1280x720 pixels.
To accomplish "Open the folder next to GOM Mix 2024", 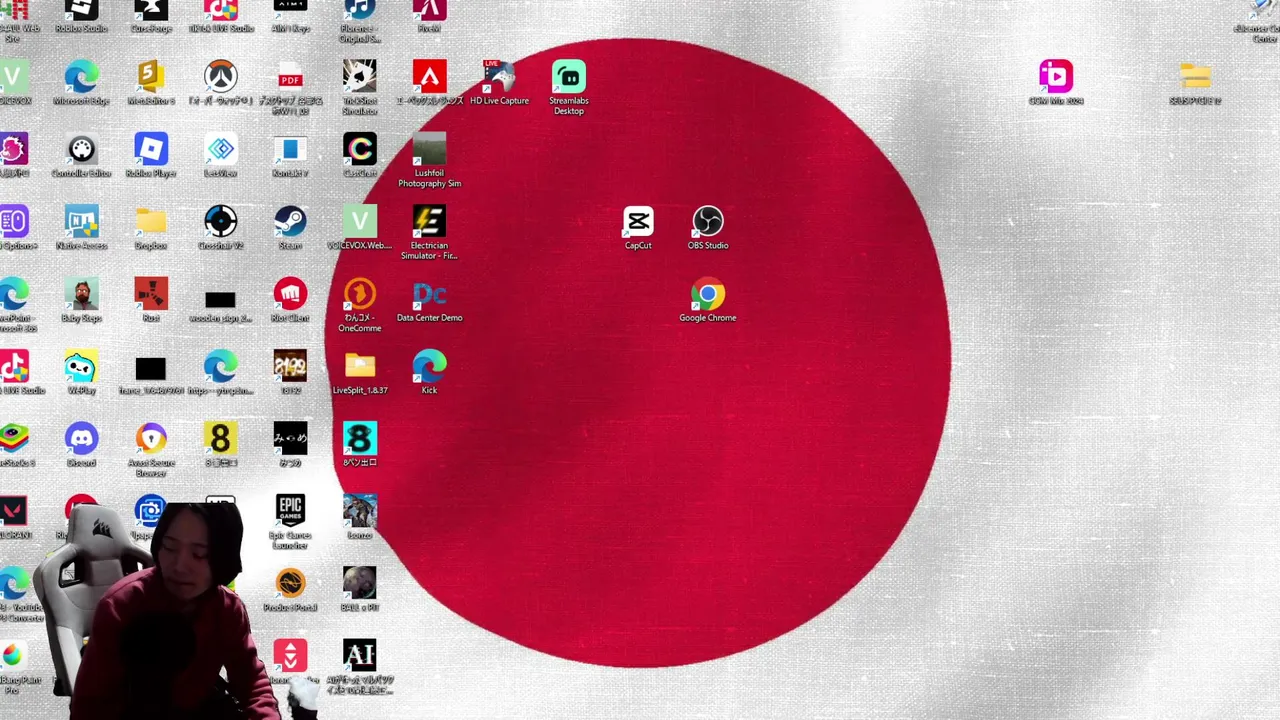I will (1195, 77).
